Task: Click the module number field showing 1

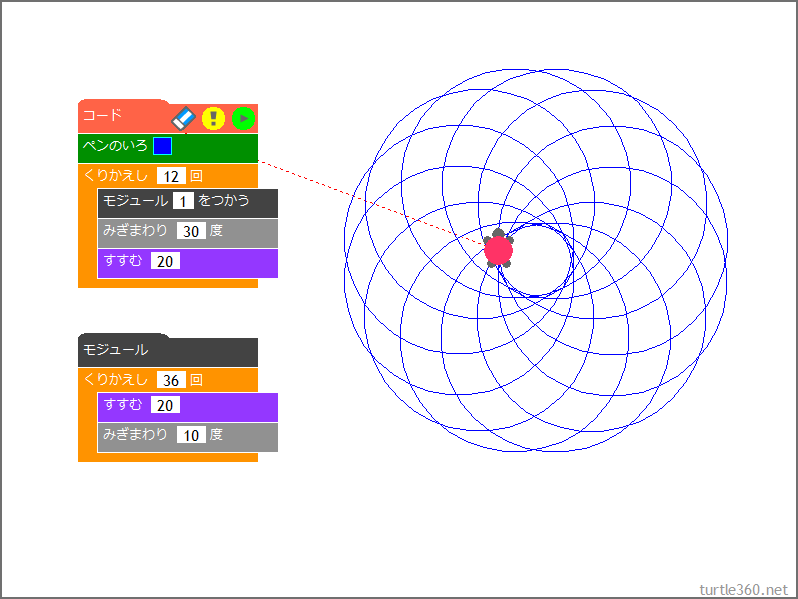Action: pos(183,201)
